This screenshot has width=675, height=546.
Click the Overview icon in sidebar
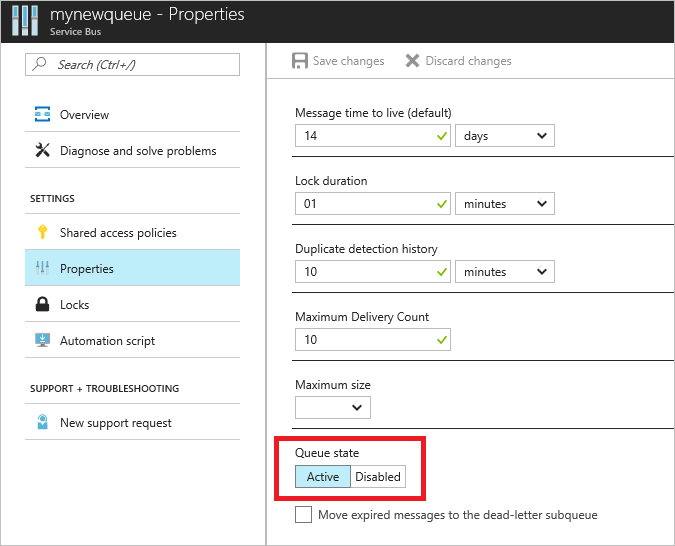pos(42,114)
